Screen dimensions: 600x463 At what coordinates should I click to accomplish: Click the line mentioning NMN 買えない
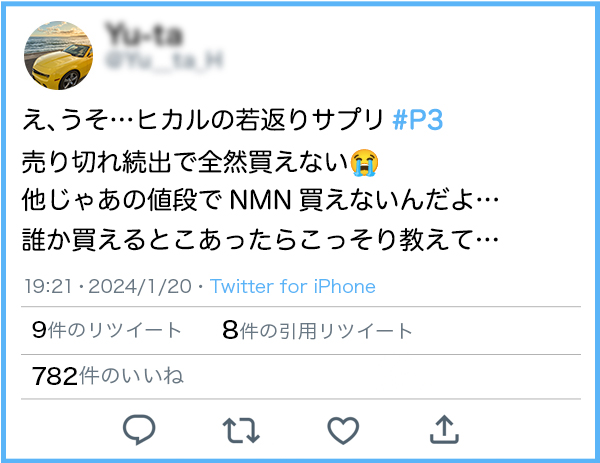click(x=260, y=200)
